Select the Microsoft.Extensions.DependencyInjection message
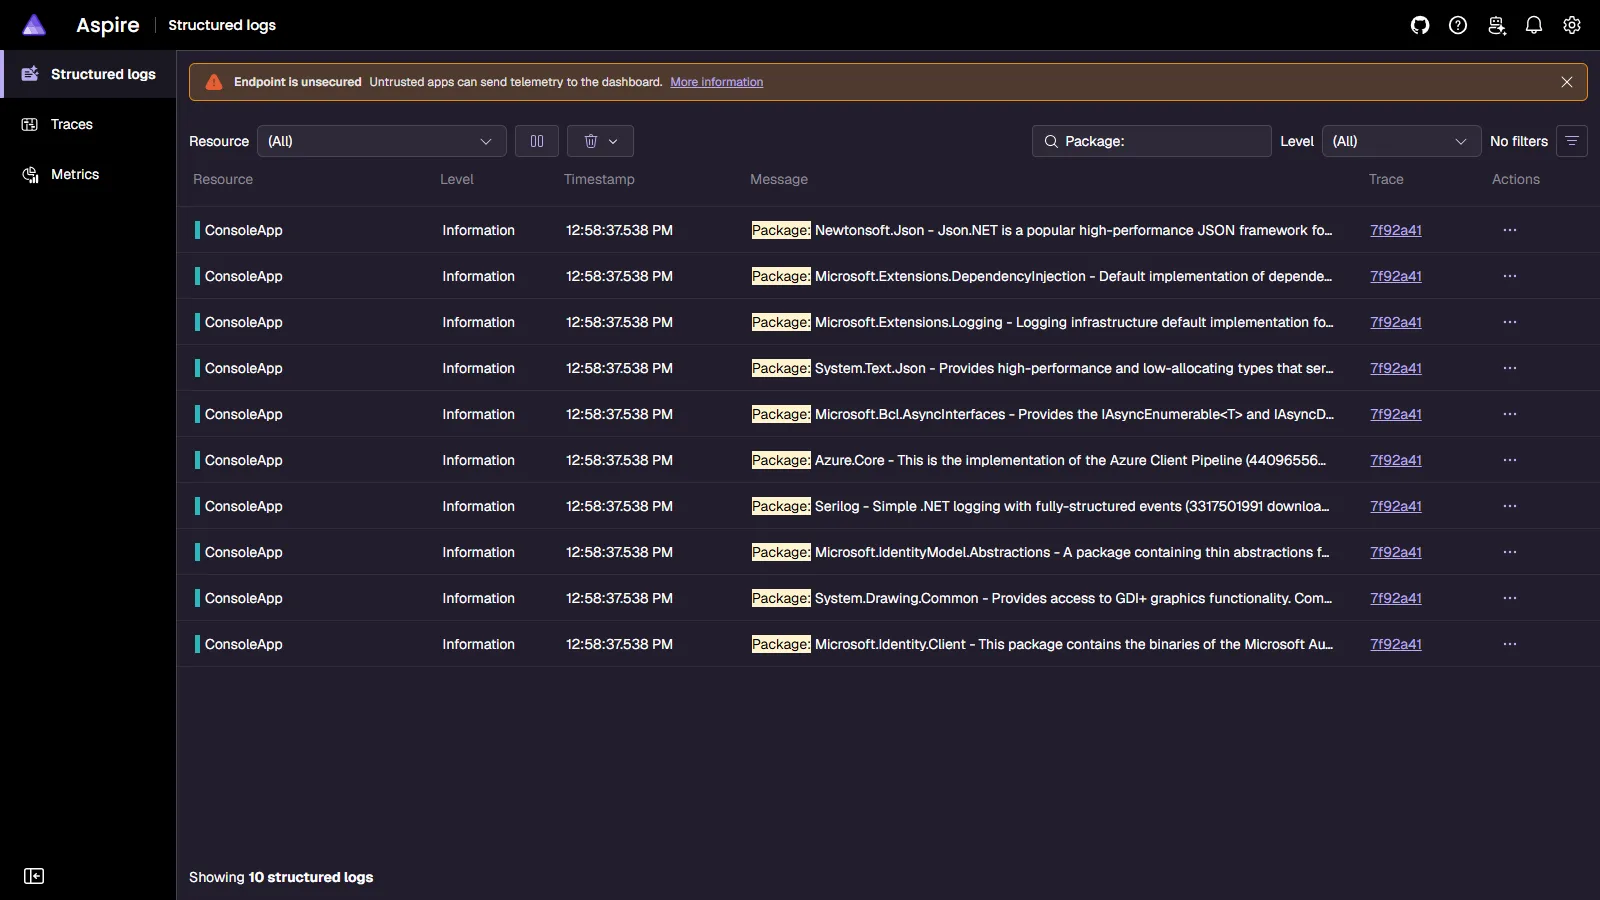1600x900 pixels. pyautogui.click(x=1042, y=276)
